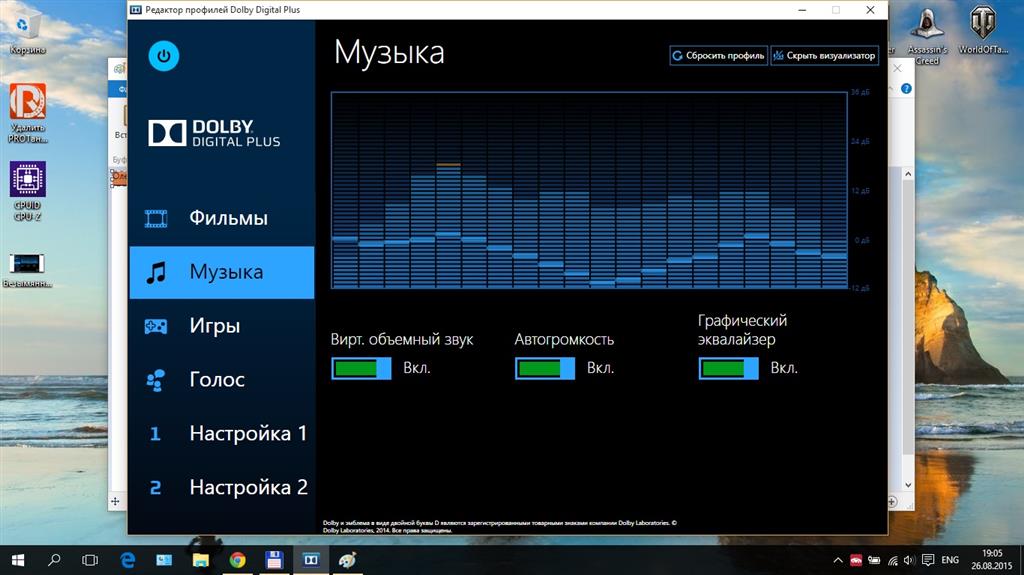Image resolution: width=1024 pixels, height=575 pixels.
Task: Open Task View on the taskbar
Action: coord(90,560)
